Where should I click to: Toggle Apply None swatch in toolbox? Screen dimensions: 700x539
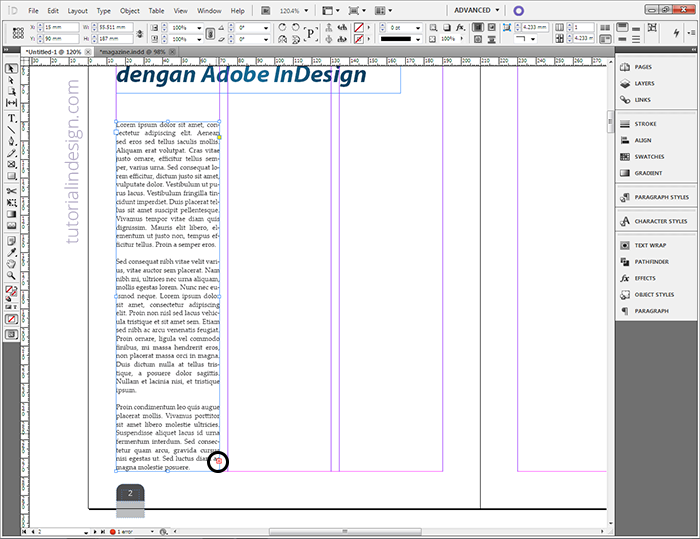(11, 319)
